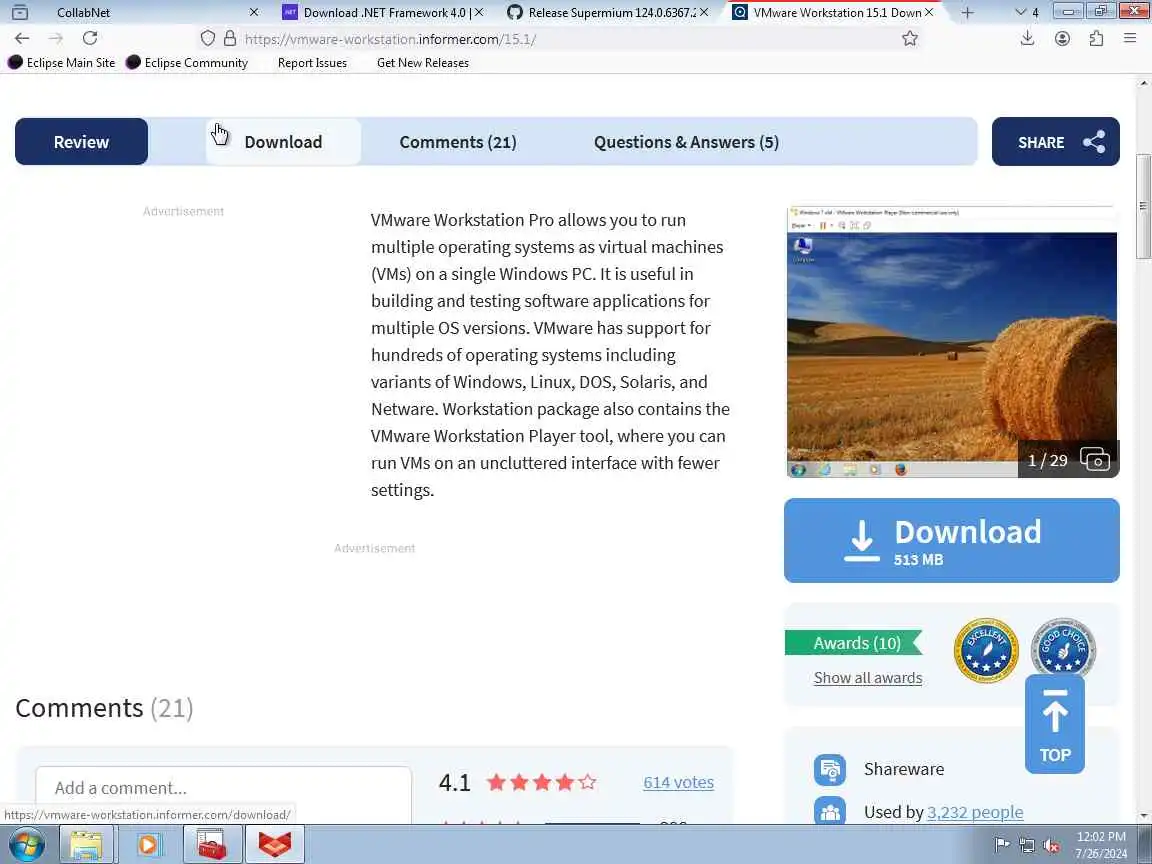Open the account profile icon

click(1062, 38)
